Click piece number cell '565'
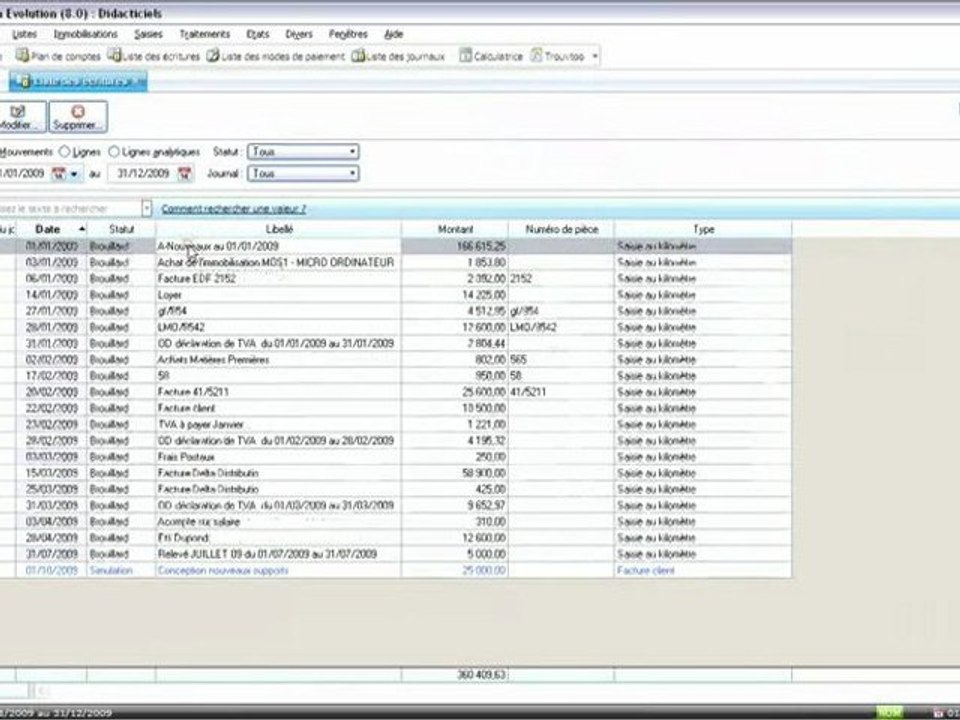 click(x=561, y=359)
